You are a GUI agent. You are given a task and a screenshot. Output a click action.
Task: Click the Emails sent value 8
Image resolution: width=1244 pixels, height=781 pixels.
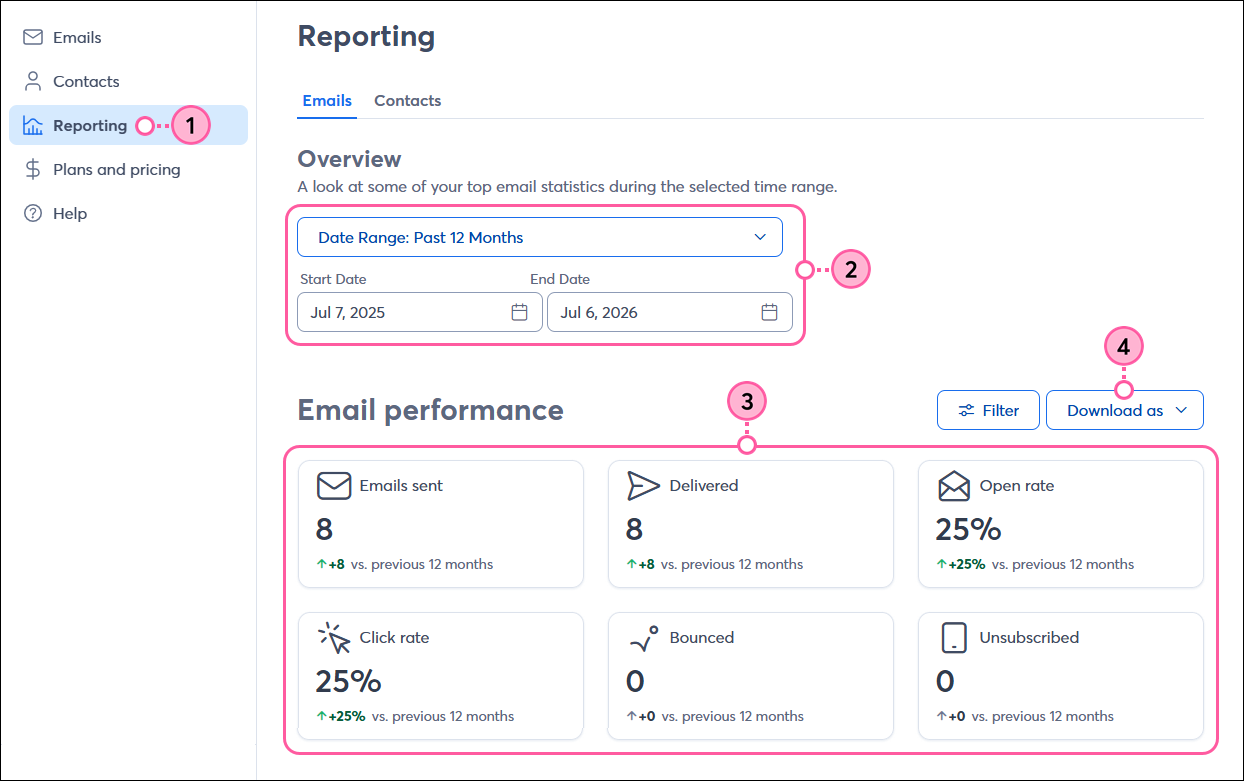click(x=324, y=529)
